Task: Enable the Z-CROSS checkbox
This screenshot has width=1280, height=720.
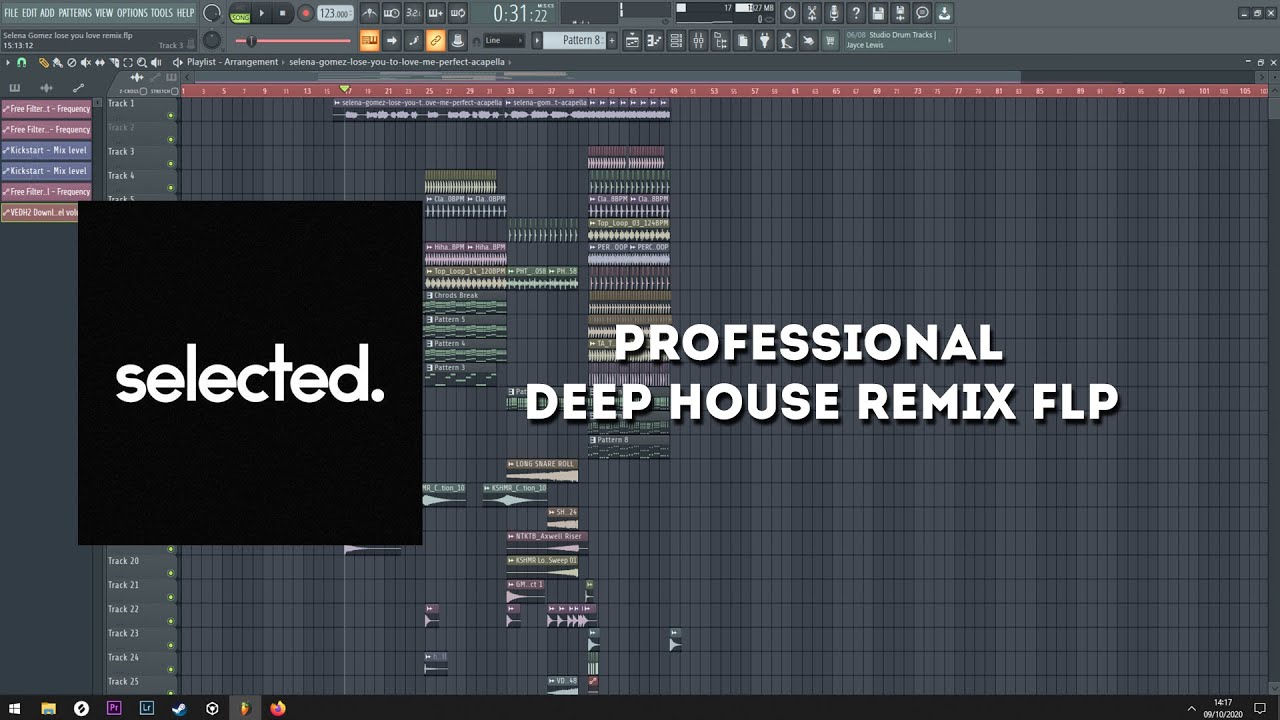Action: coord(143,91)
